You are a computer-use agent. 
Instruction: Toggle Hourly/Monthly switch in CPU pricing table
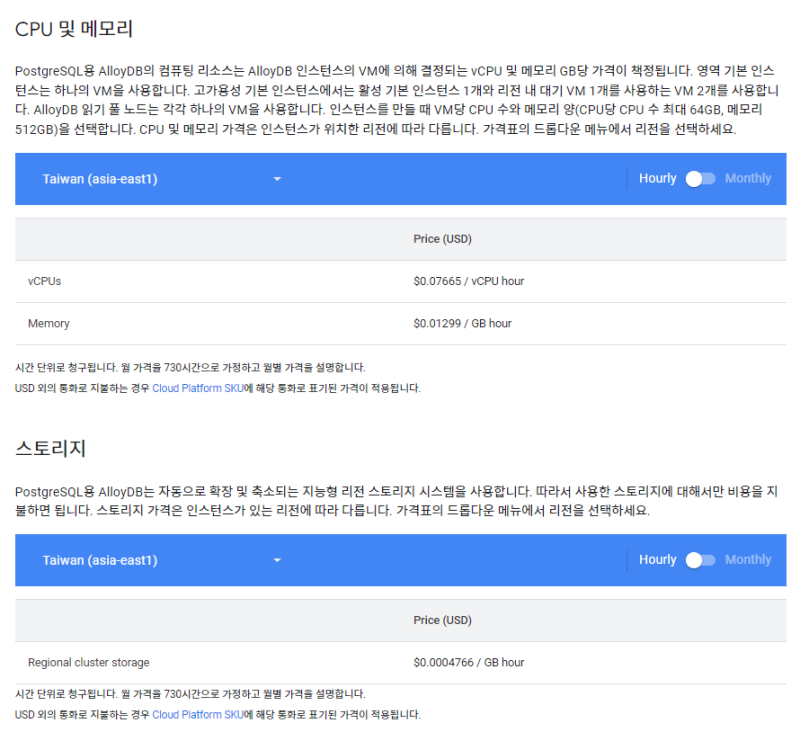tap(700, 179)
